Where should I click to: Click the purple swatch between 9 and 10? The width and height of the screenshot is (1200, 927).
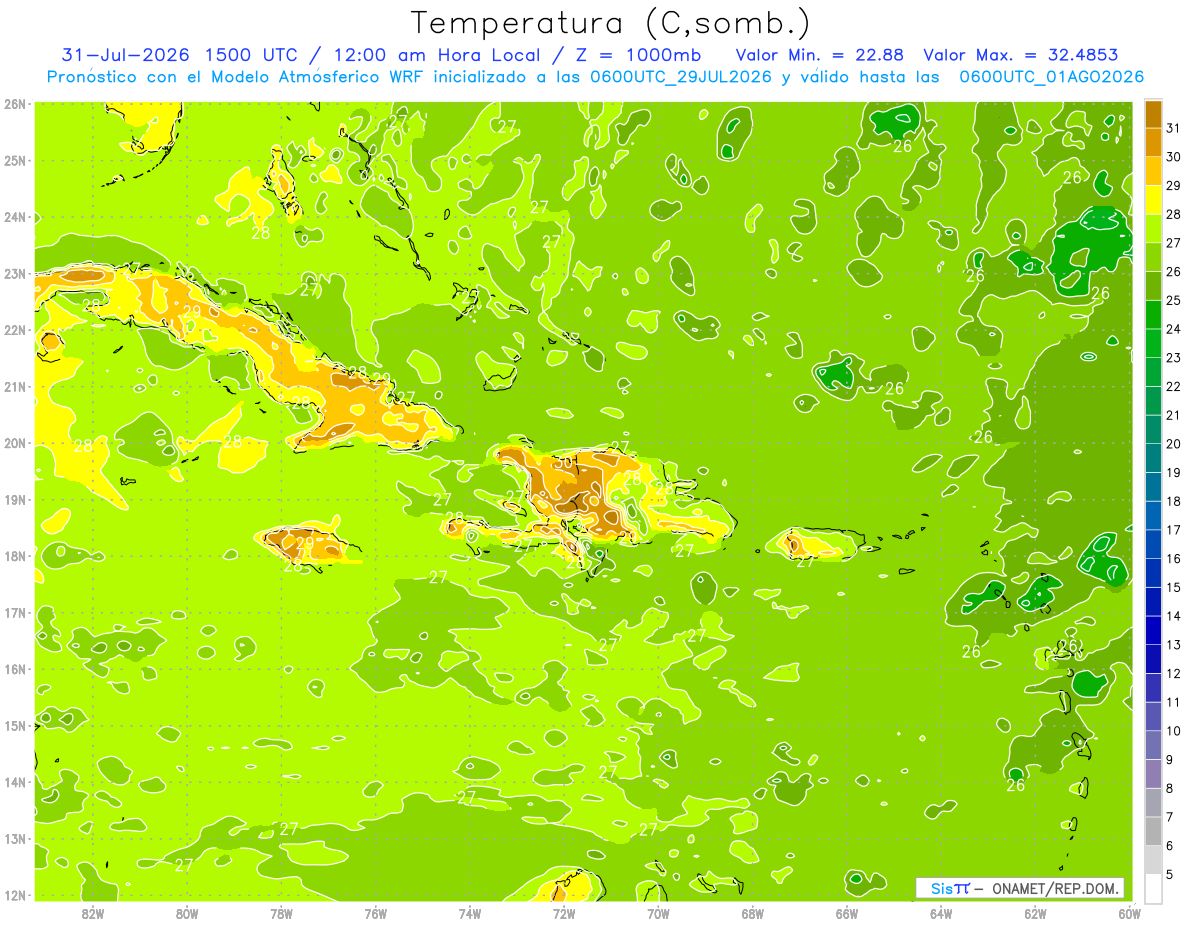point(1153,745)
